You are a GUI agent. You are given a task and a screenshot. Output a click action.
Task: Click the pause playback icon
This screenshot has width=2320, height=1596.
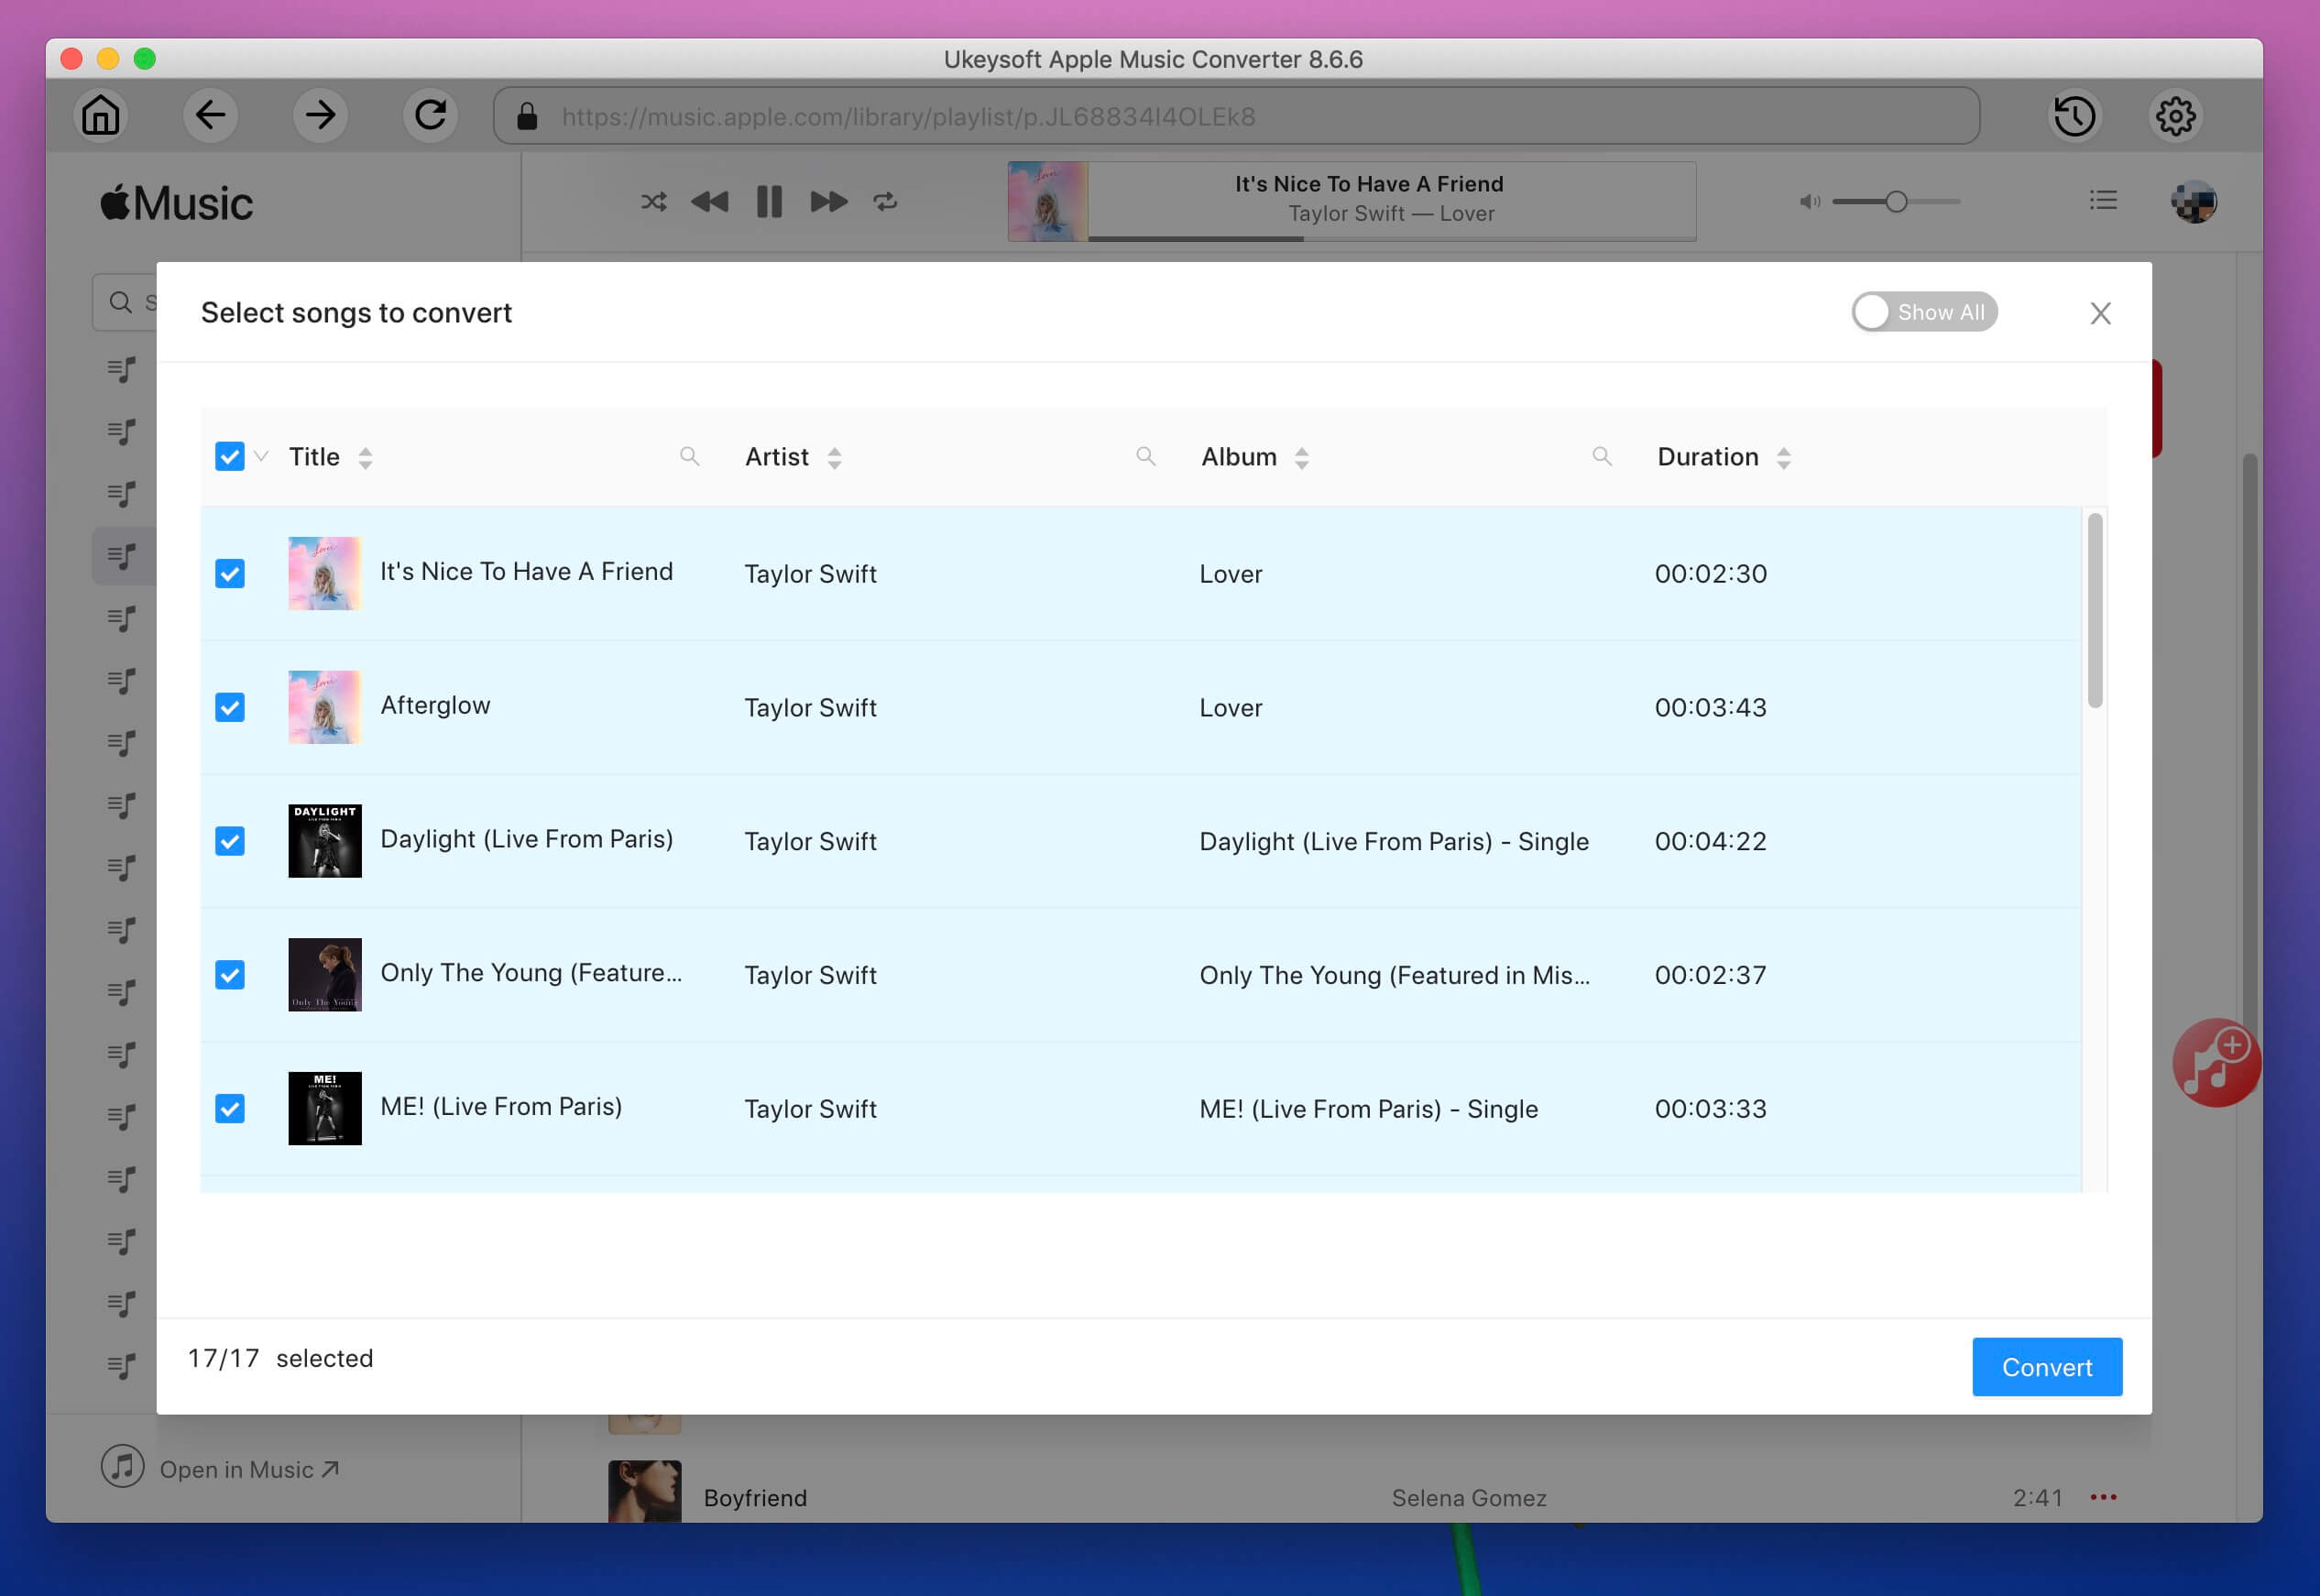click(769, 200)
